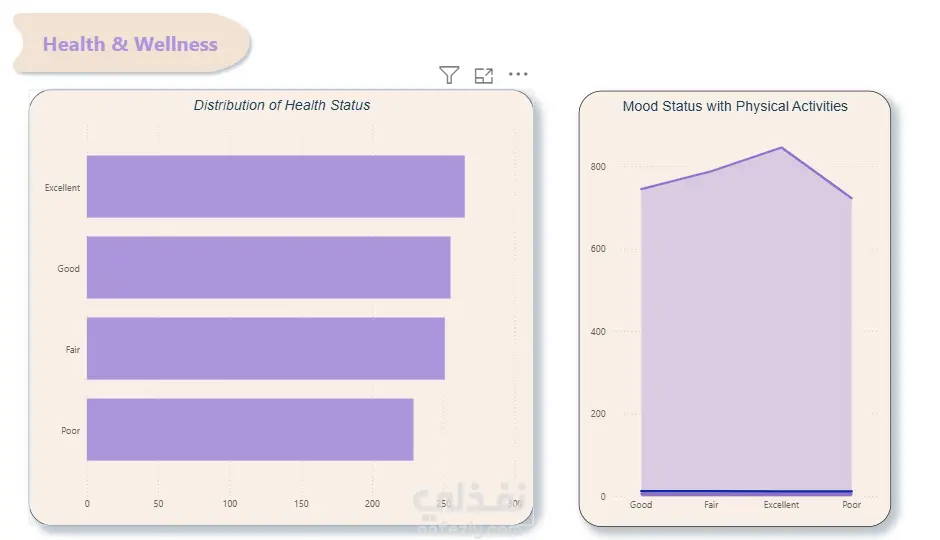Click the Good label on the bar chart axis
The image size is (940, 540).
point(68,269)
